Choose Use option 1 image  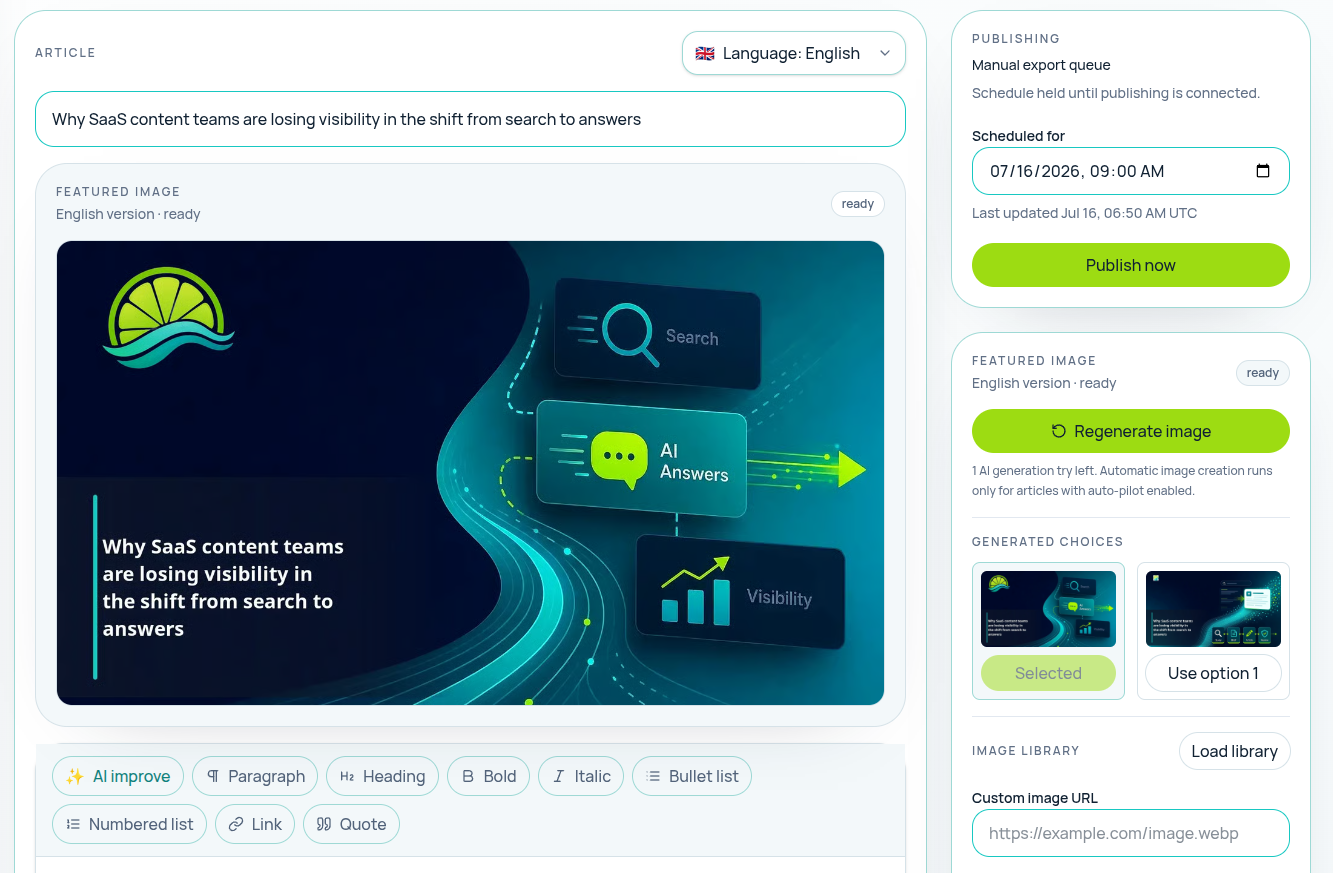(1213, 673)
